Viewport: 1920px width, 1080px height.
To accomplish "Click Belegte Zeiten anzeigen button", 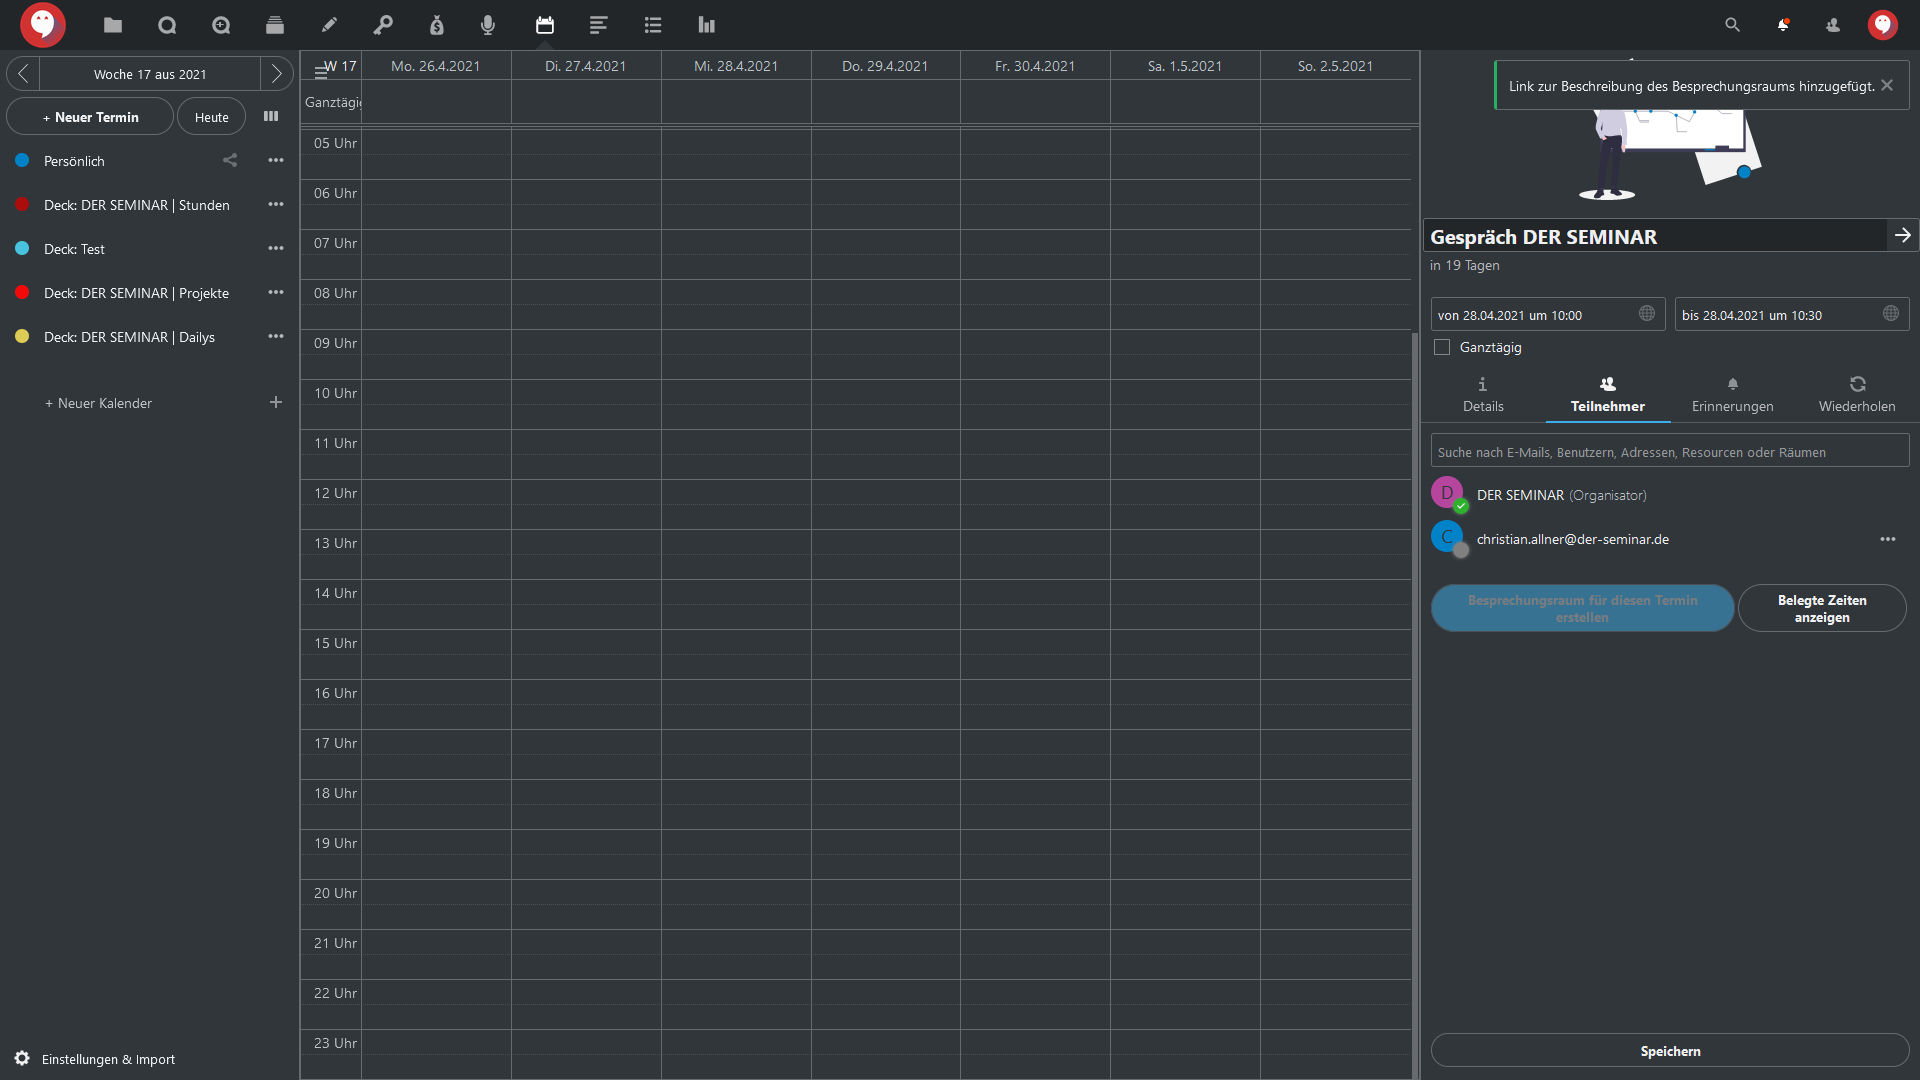I will [x=1822, y=608].
